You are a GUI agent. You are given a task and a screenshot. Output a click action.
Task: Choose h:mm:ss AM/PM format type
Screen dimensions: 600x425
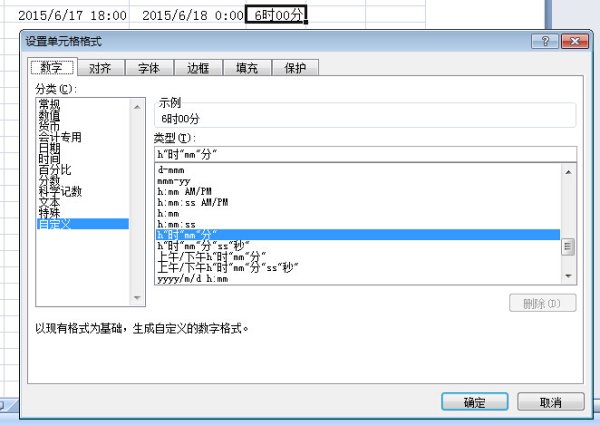[192, 202]
